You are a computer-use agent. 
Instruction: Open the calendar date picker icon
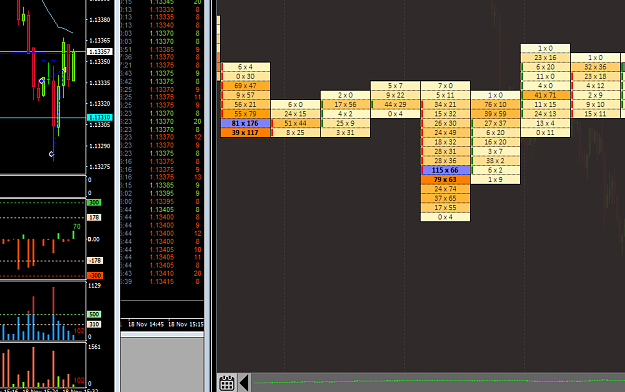227,383
